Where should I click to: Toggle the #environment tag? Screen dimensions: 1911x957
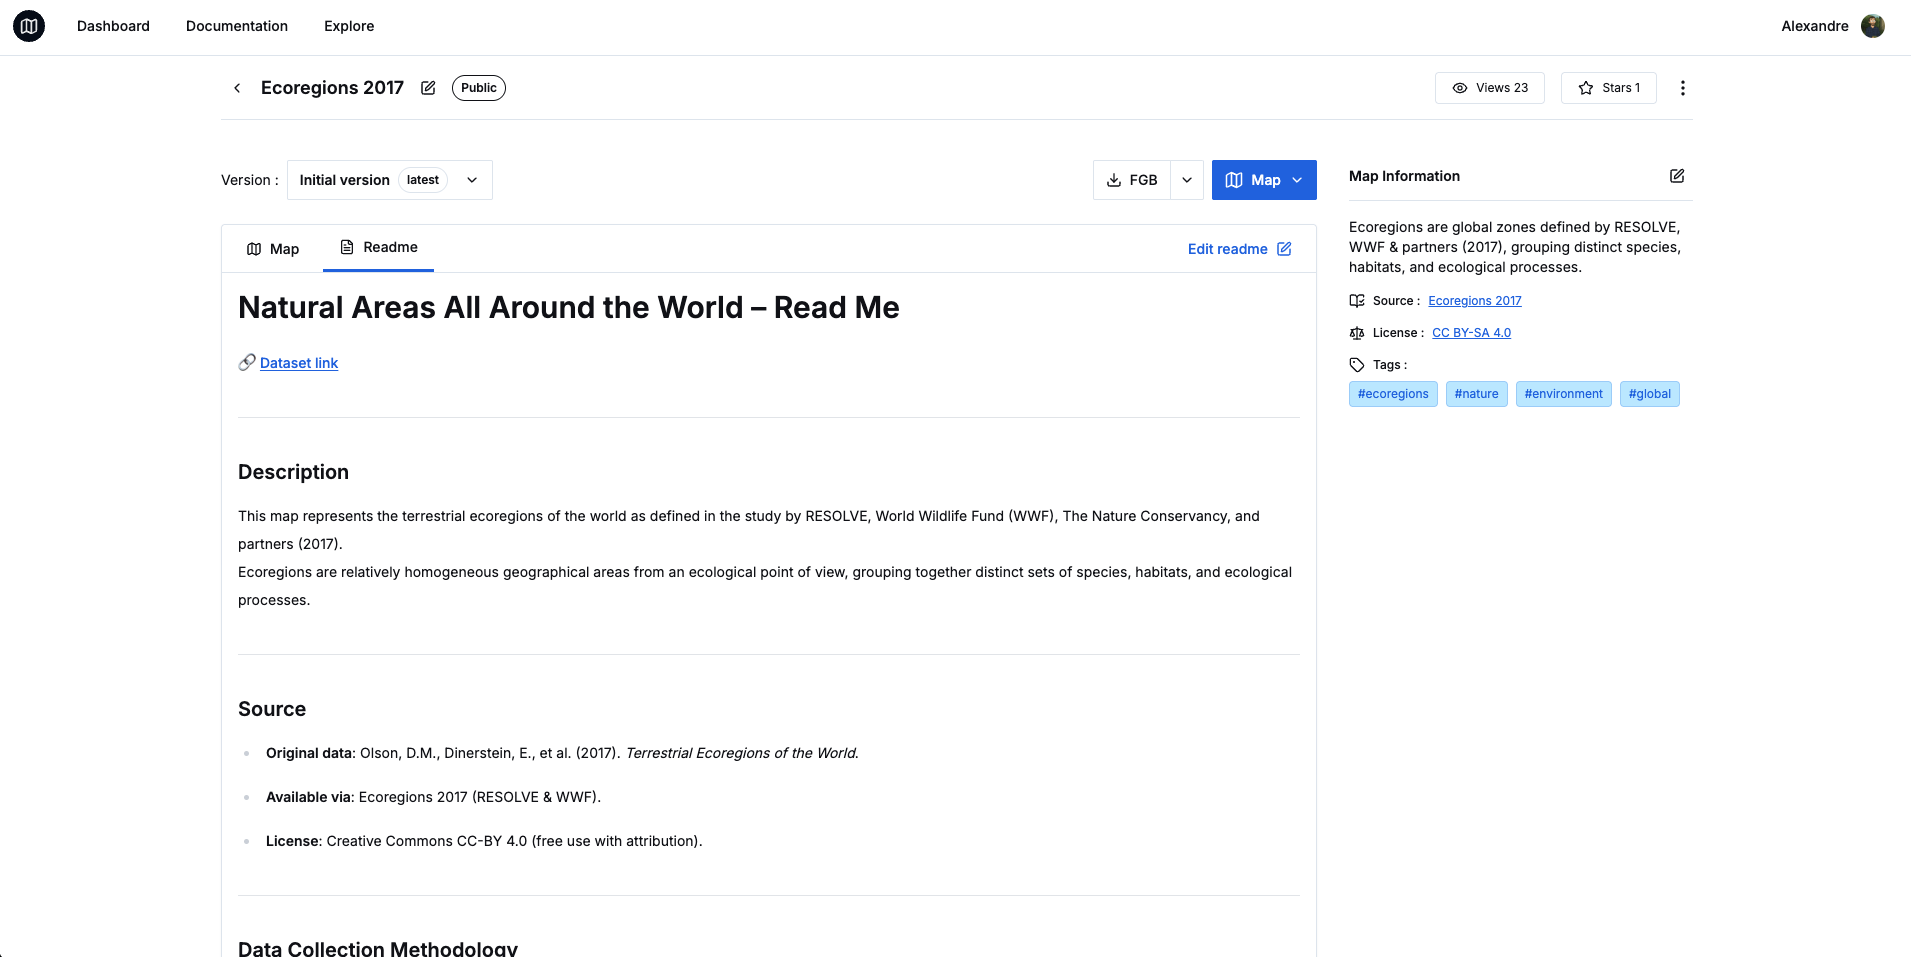click(1563, 394)
